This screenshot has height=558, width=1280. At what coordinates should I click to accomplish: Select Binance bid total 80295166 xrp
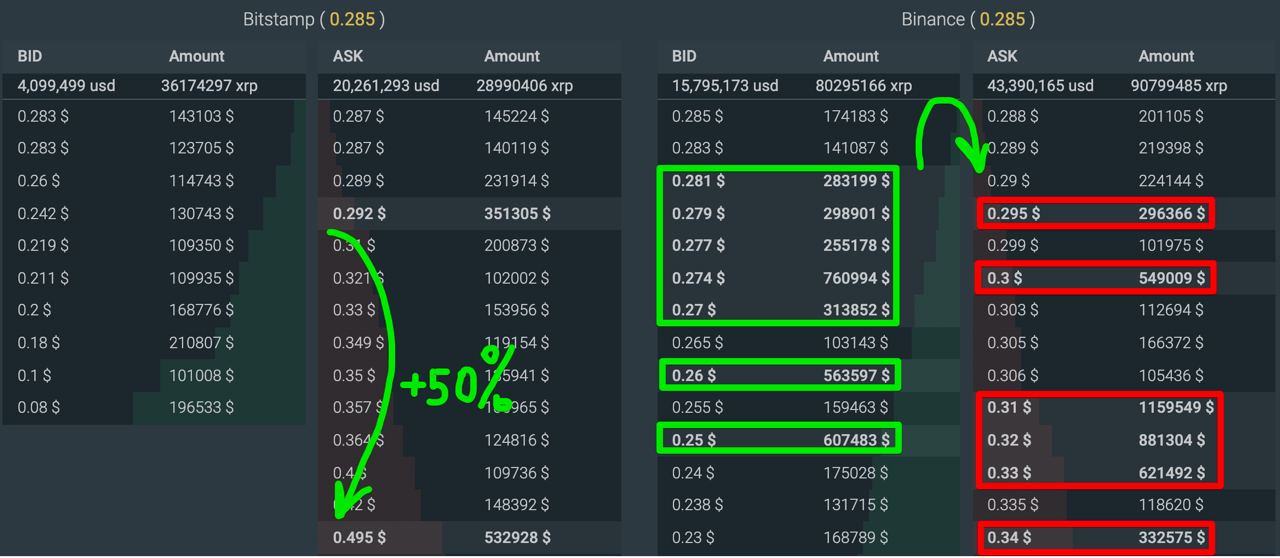click(864, 86)
